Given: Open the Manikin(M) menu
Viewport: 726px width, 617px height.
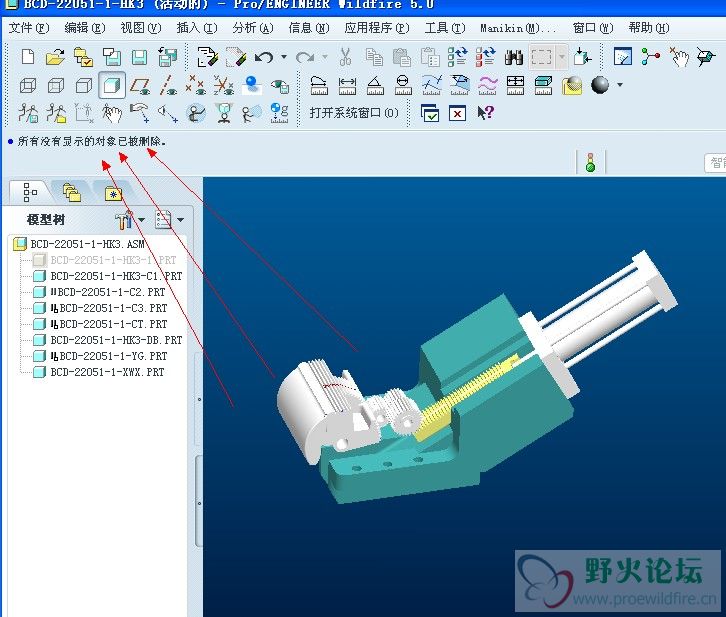Looking at the screenshot, I should [x=518, y=28].
